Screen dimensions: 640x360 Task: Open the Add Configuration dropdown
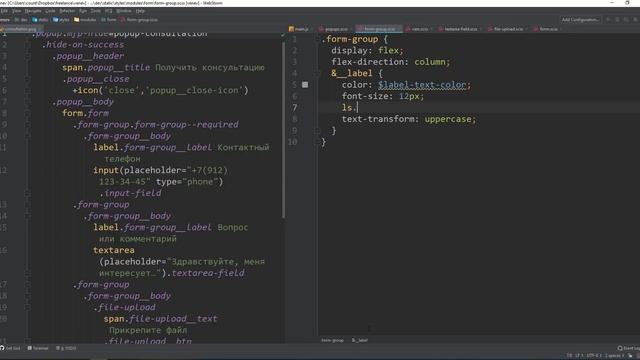pos(580,19)
